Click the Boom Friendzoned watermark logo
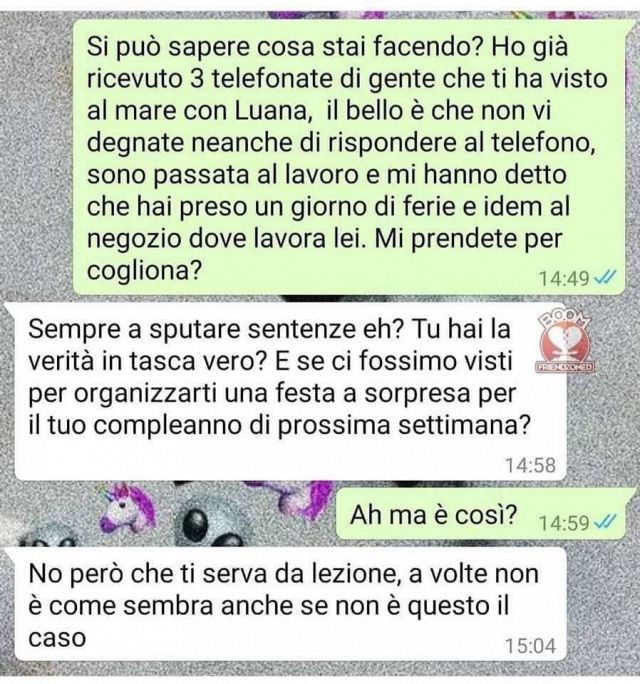The image size is (640, 684). tap(565, 342)
